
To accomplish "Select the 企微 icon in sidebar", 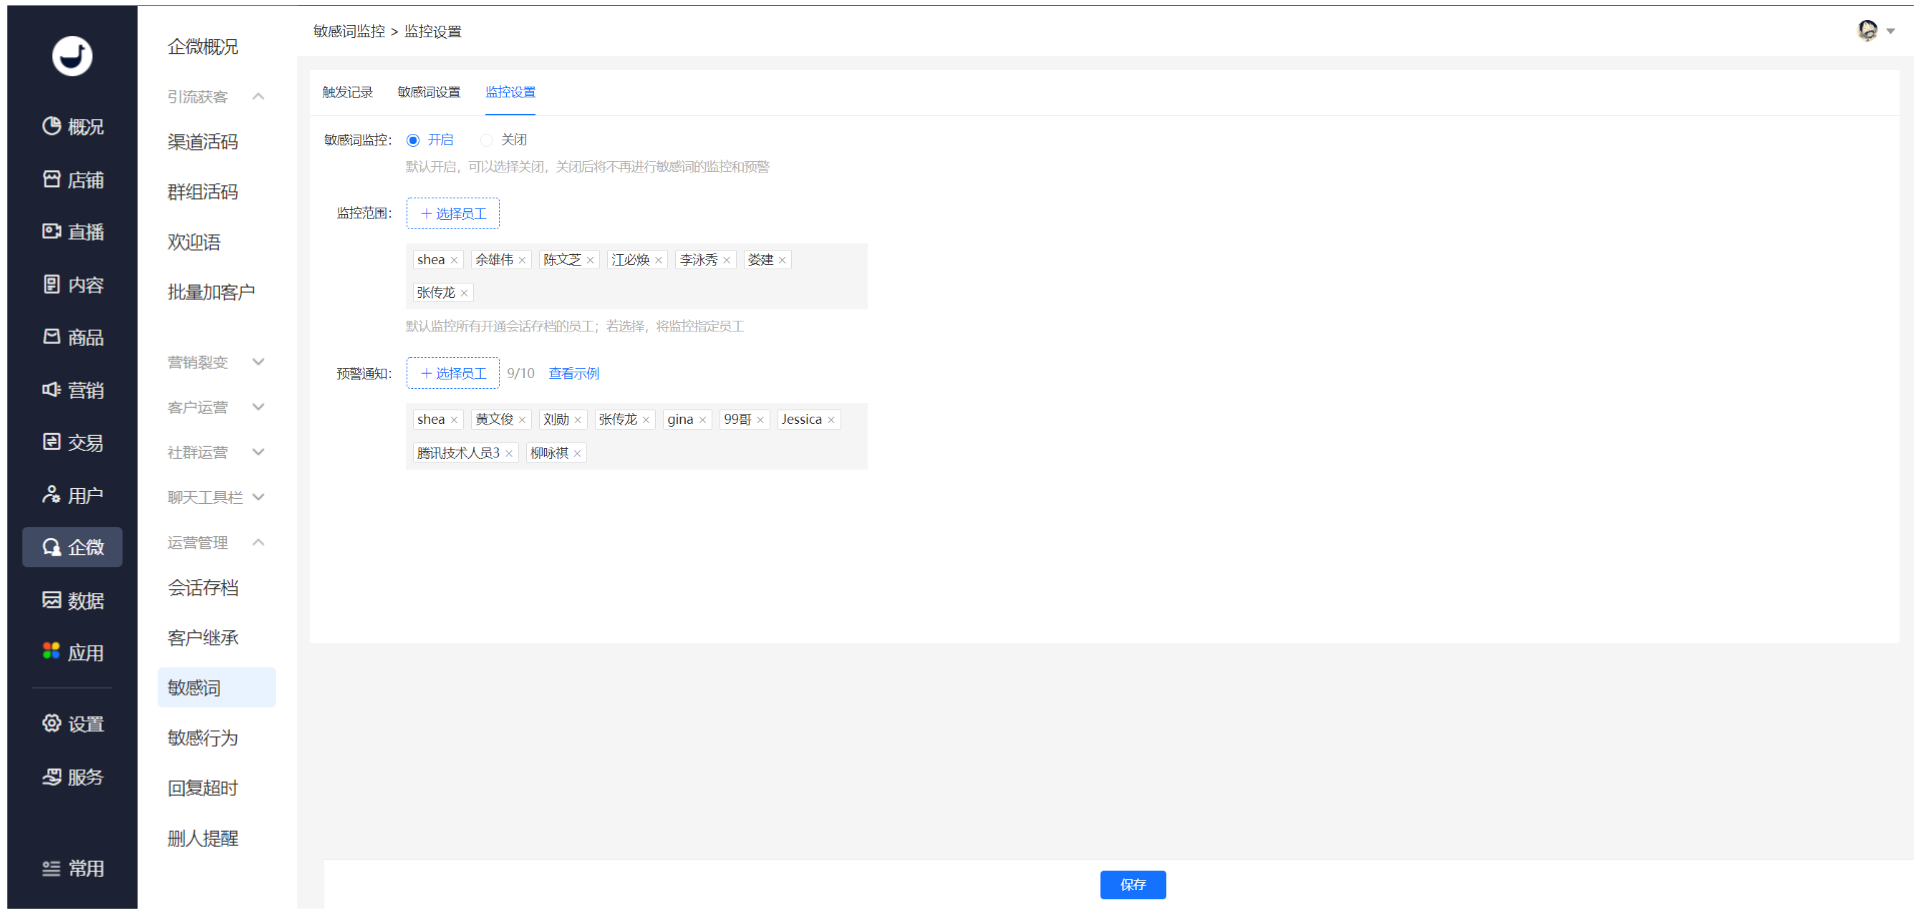I will click(x=51, y=547).
